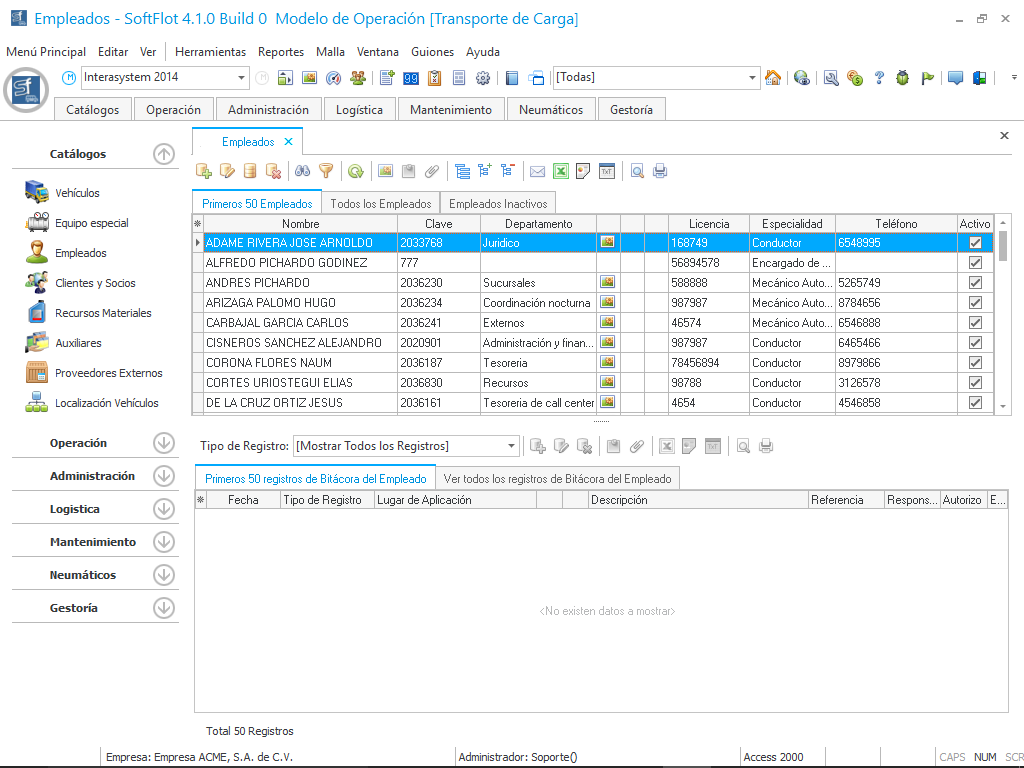
Task: Toggle Activo checkbox for ANDRES PICHARDO
Action: [x=975, y=283]
